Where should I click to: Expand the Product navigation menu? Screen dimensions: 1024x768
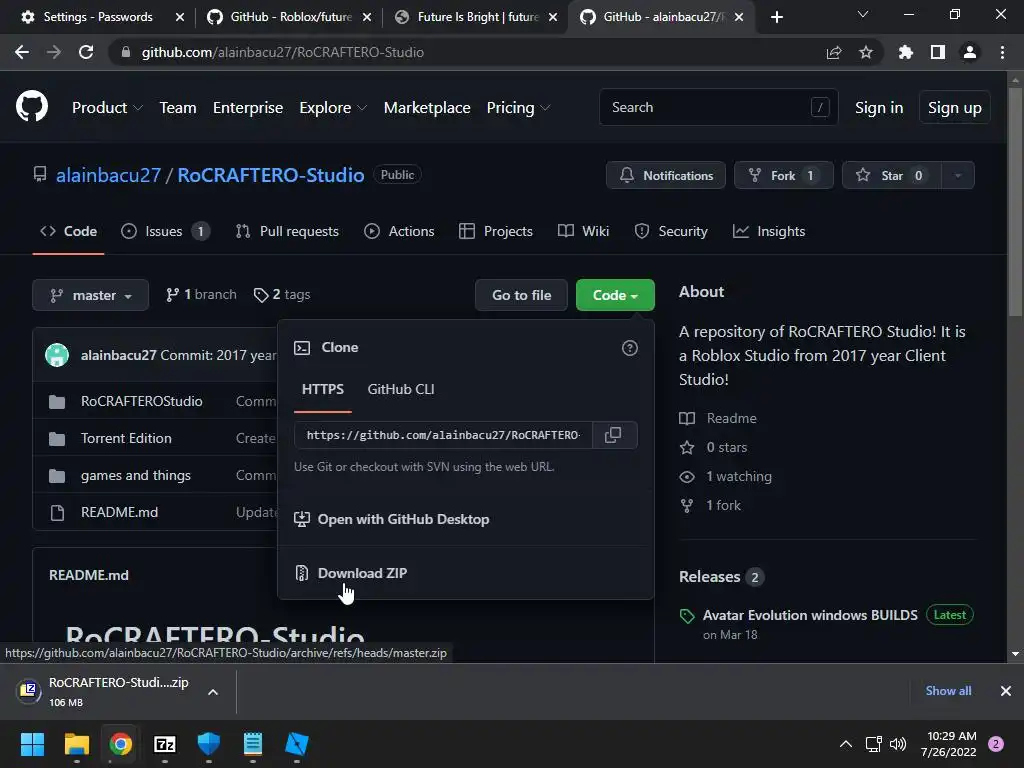click(x=107, y=108)
